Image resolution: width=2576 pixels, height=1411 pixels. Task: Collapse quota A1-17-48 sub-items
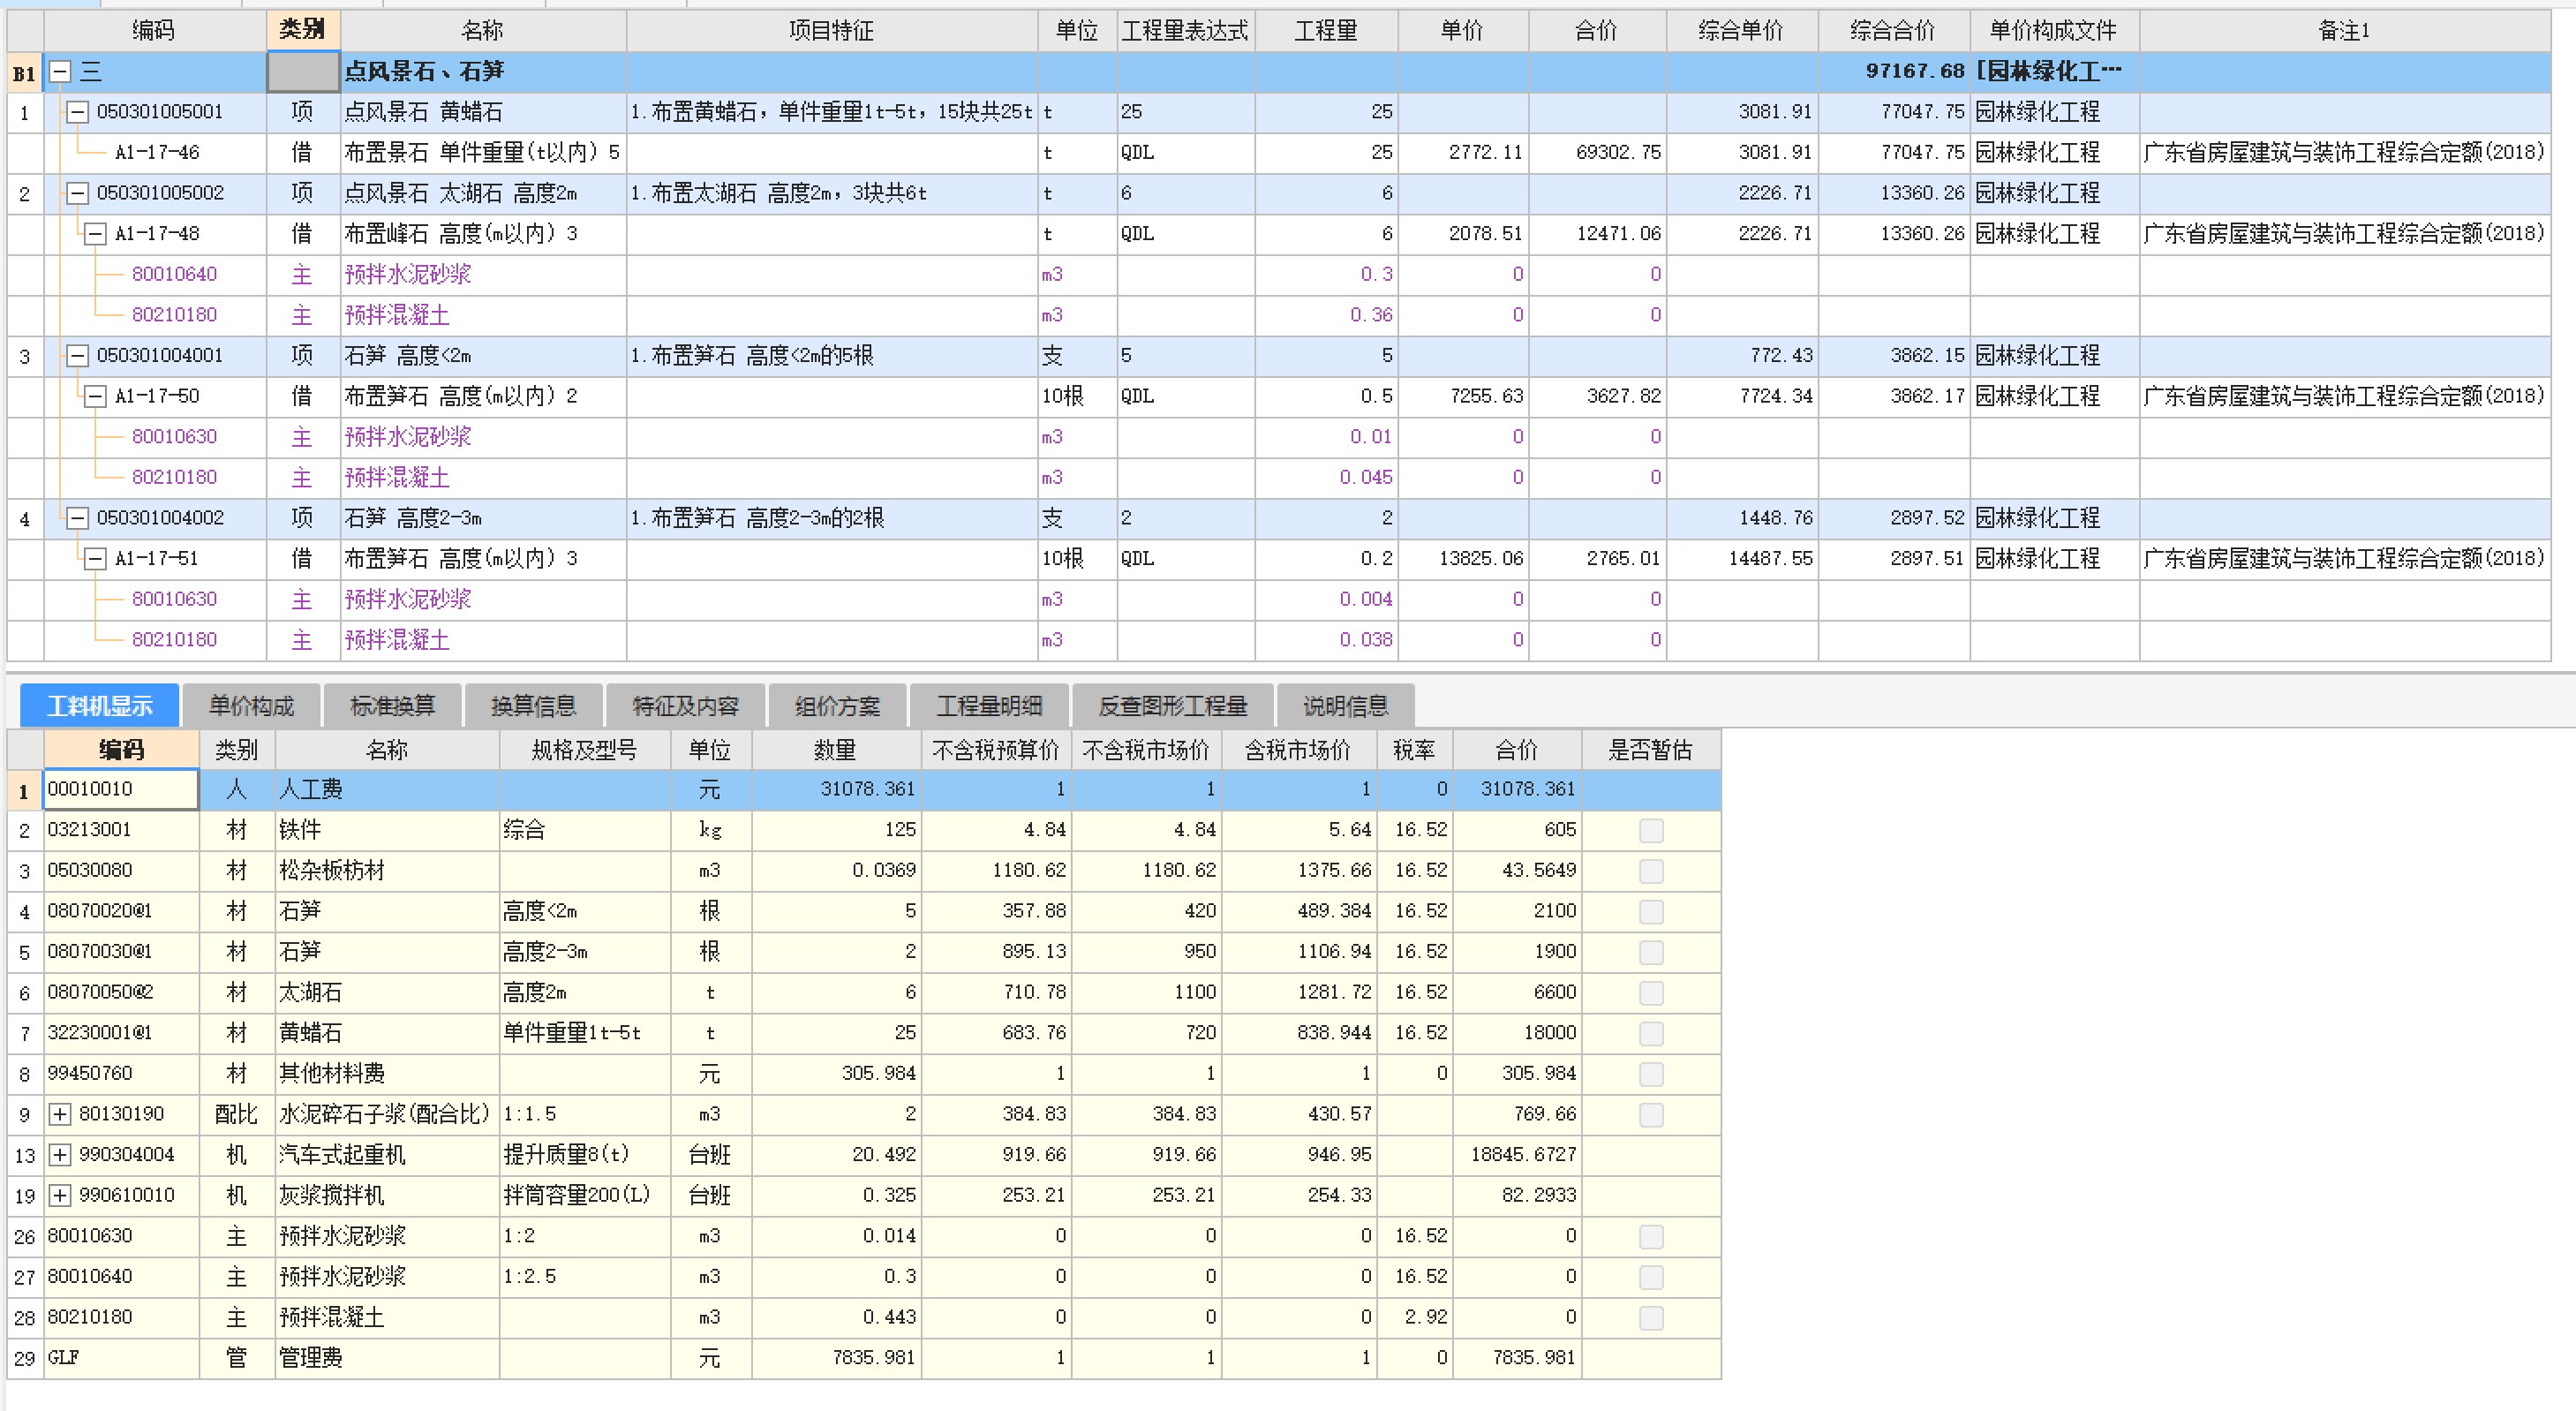click(x=95, y=234)
